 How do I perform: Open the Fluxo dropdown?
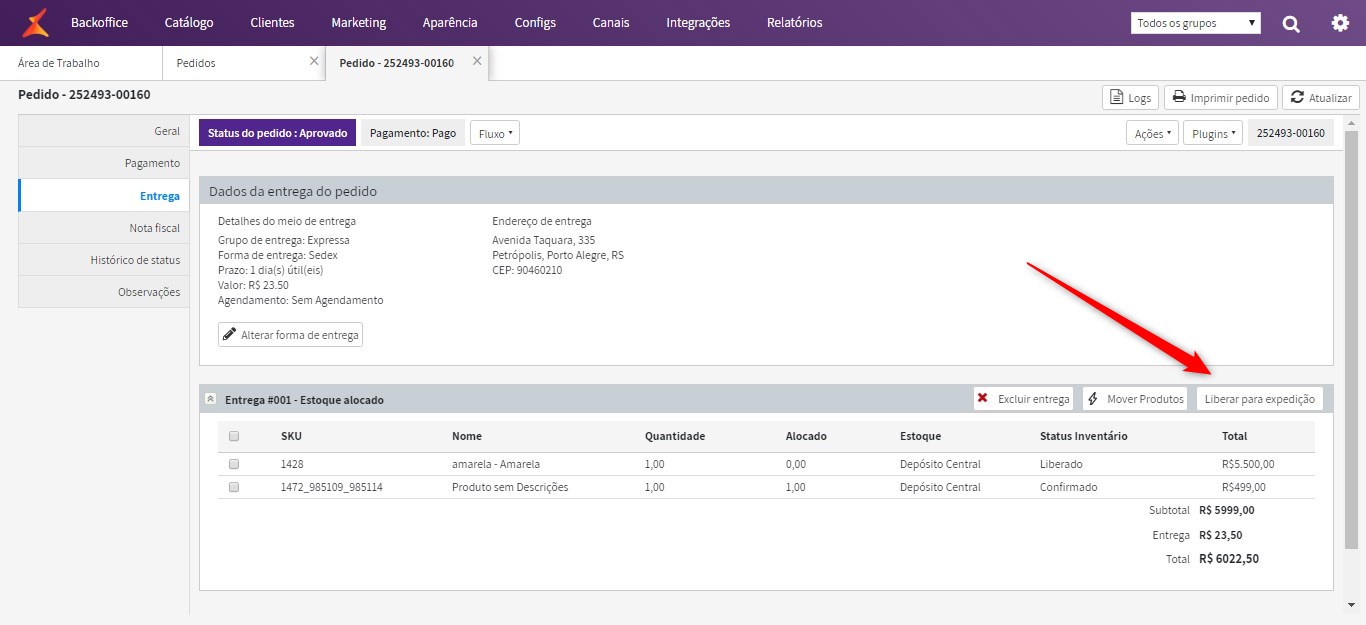[495, 133]
